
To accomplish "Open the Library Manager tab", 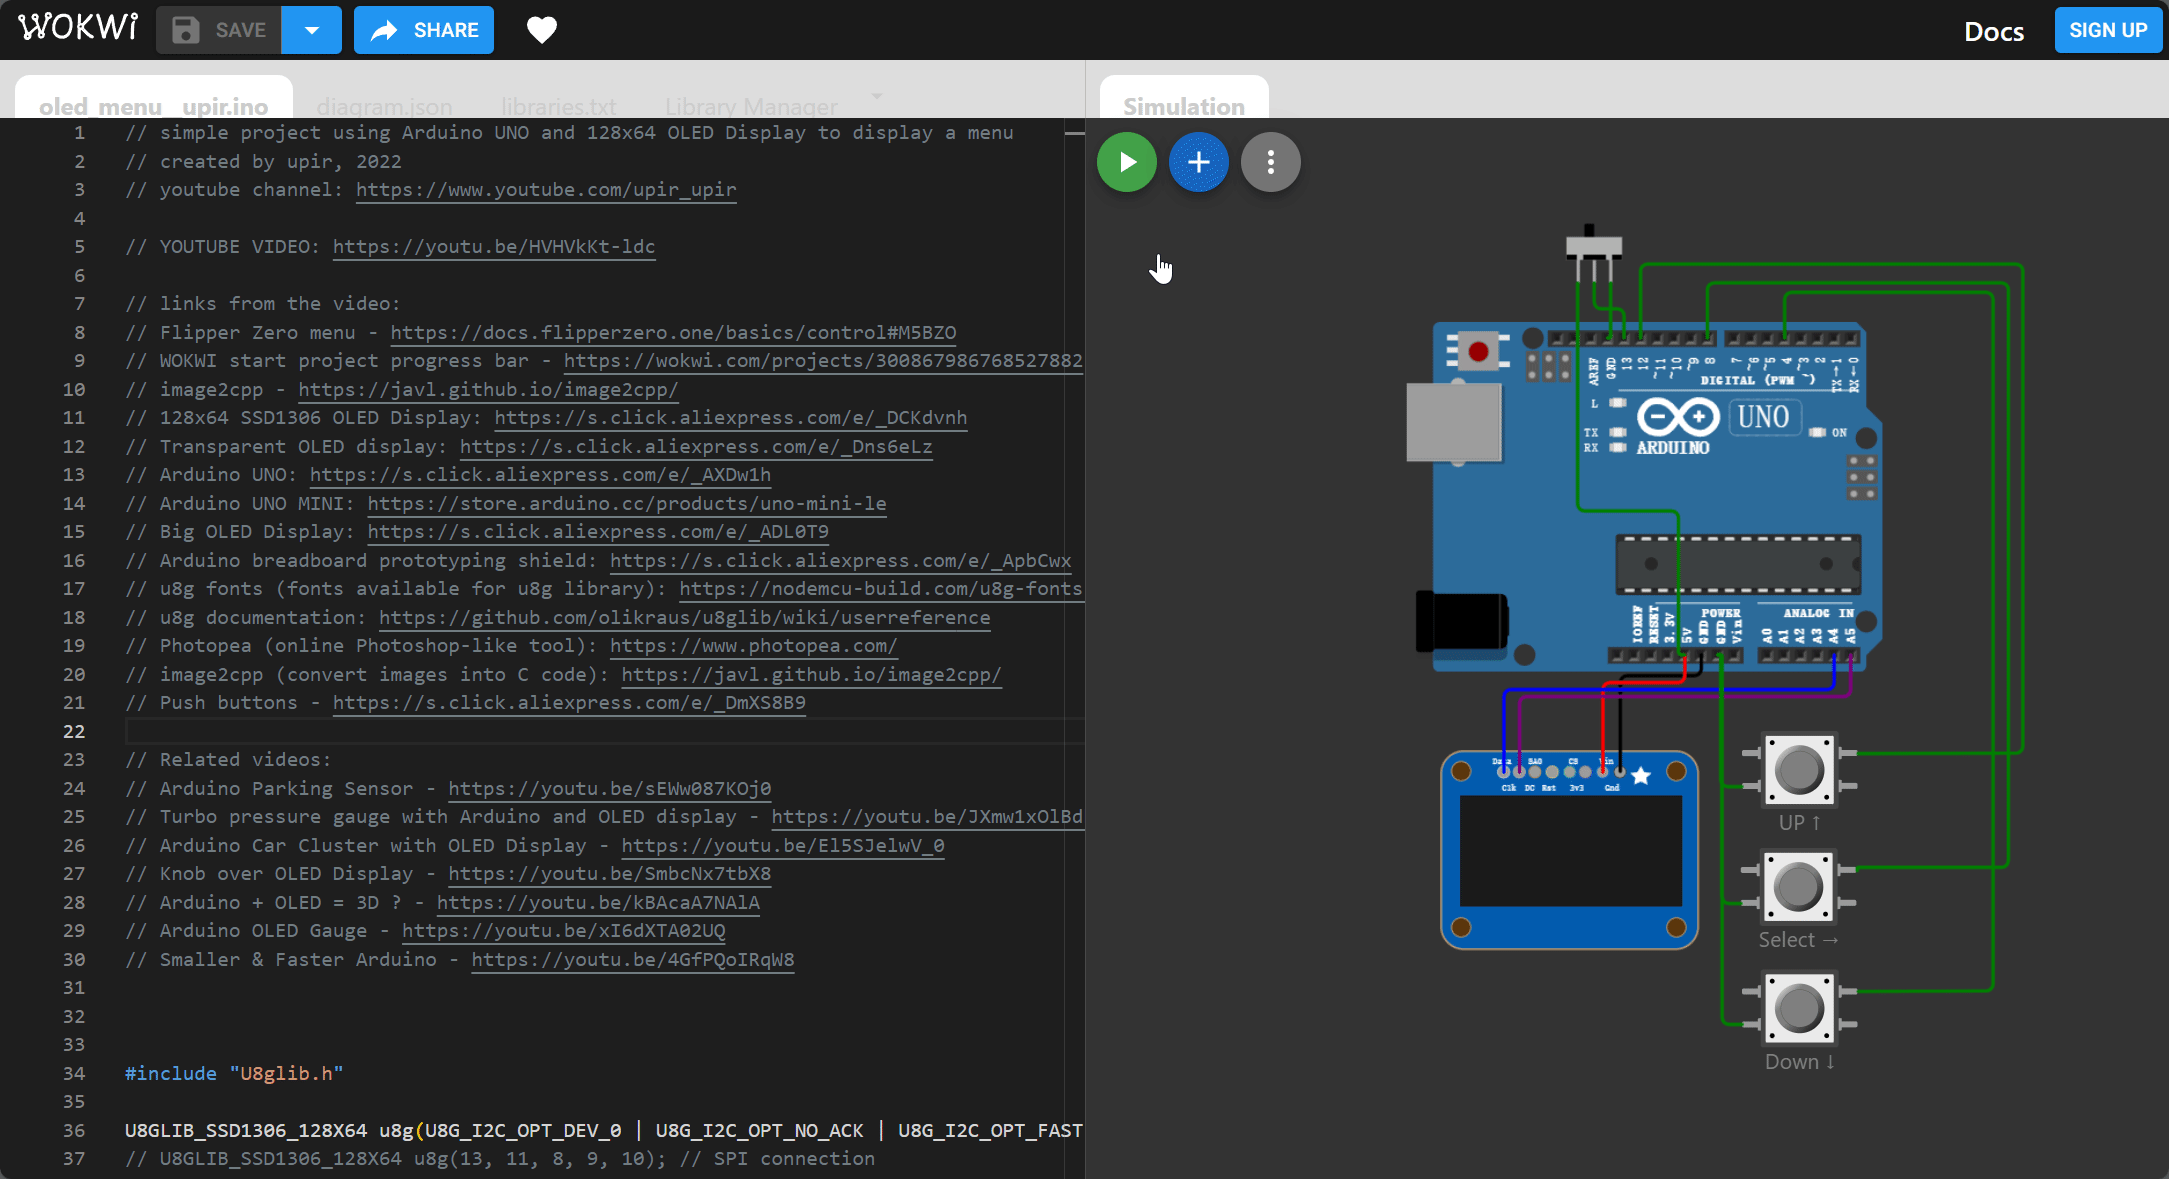I will point(749,105).
